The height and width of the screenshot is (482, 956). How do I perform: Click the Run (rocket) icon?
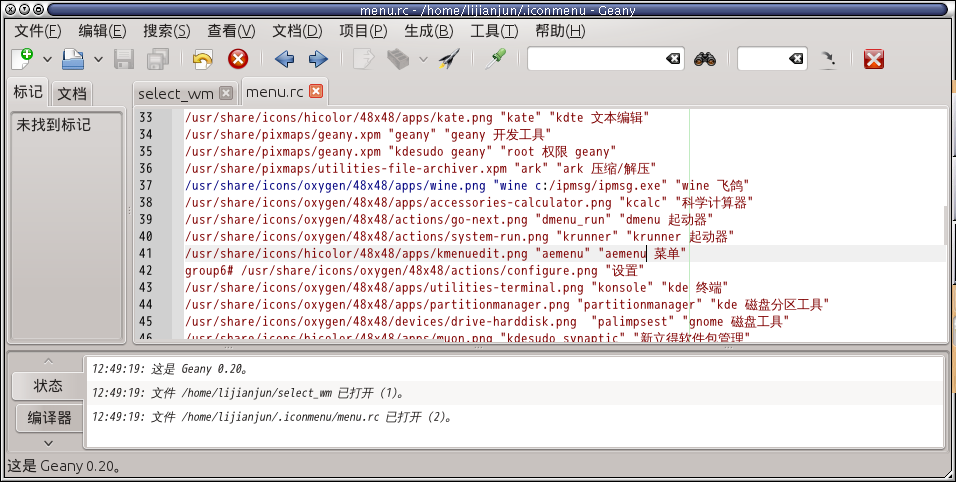coord(449,59)
